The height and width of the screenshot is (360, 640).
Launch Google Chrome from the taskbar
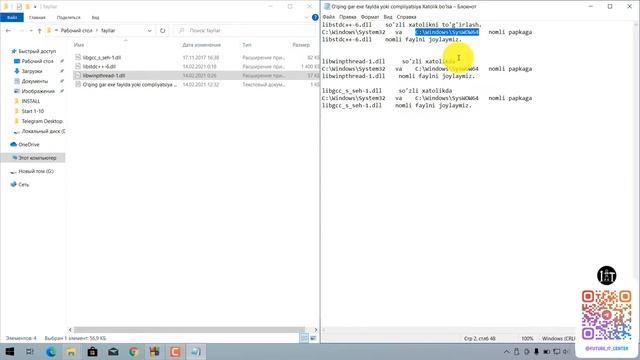click(134, 351)
